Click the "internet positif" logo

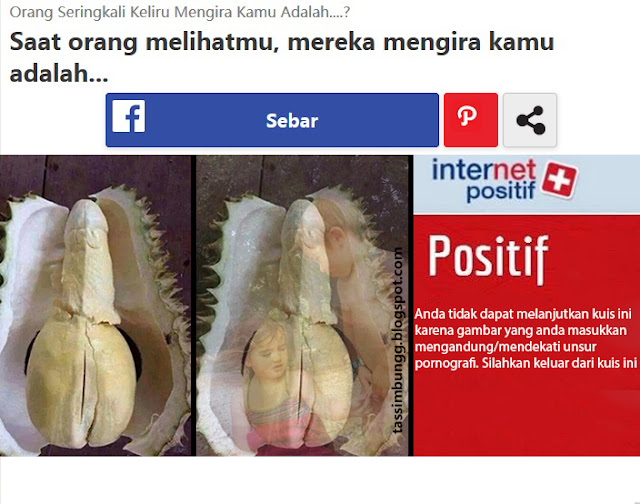coord(504,181)
